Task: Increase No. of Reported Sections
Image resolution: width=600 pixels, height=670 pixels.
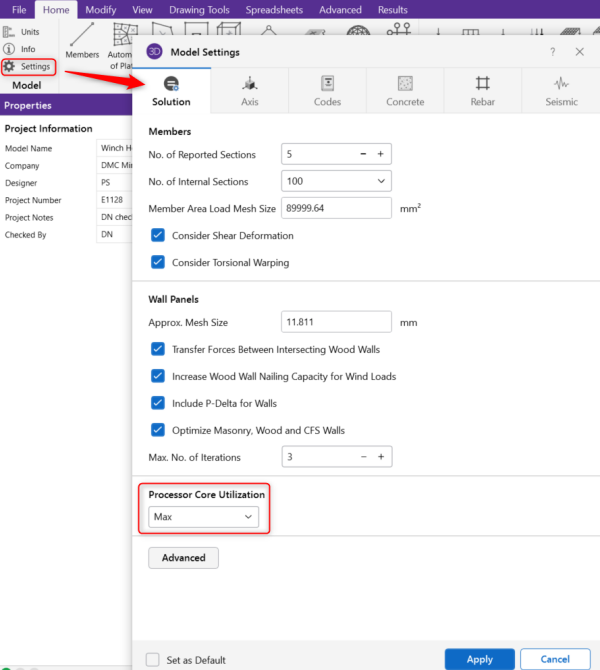Action: pos(380,154)
